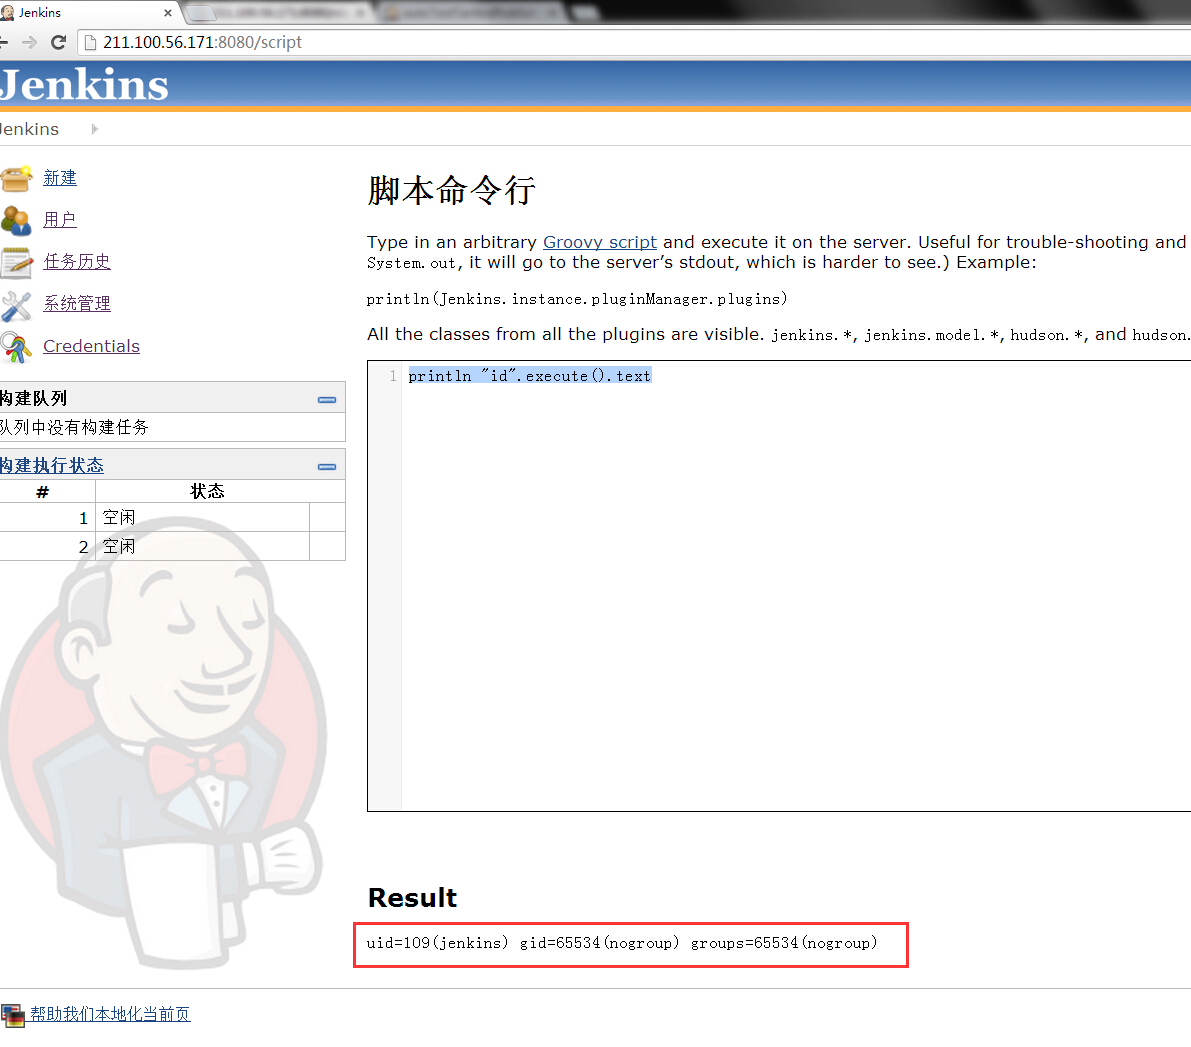Click the browser reload icon
Viewport: 1191px width, 1047px height.
[x=58, y=43]
